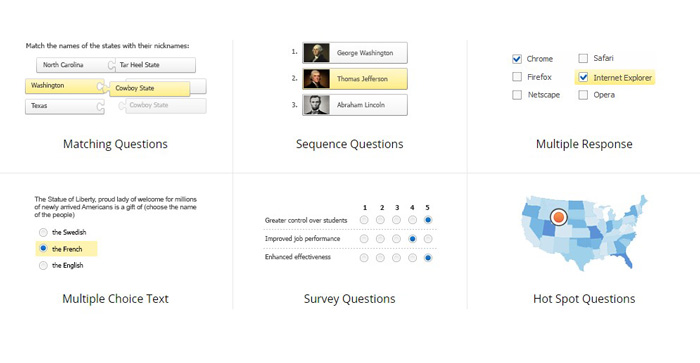Click the orange hot spot marker on map

pyautogui.click(x=558, y=217)
